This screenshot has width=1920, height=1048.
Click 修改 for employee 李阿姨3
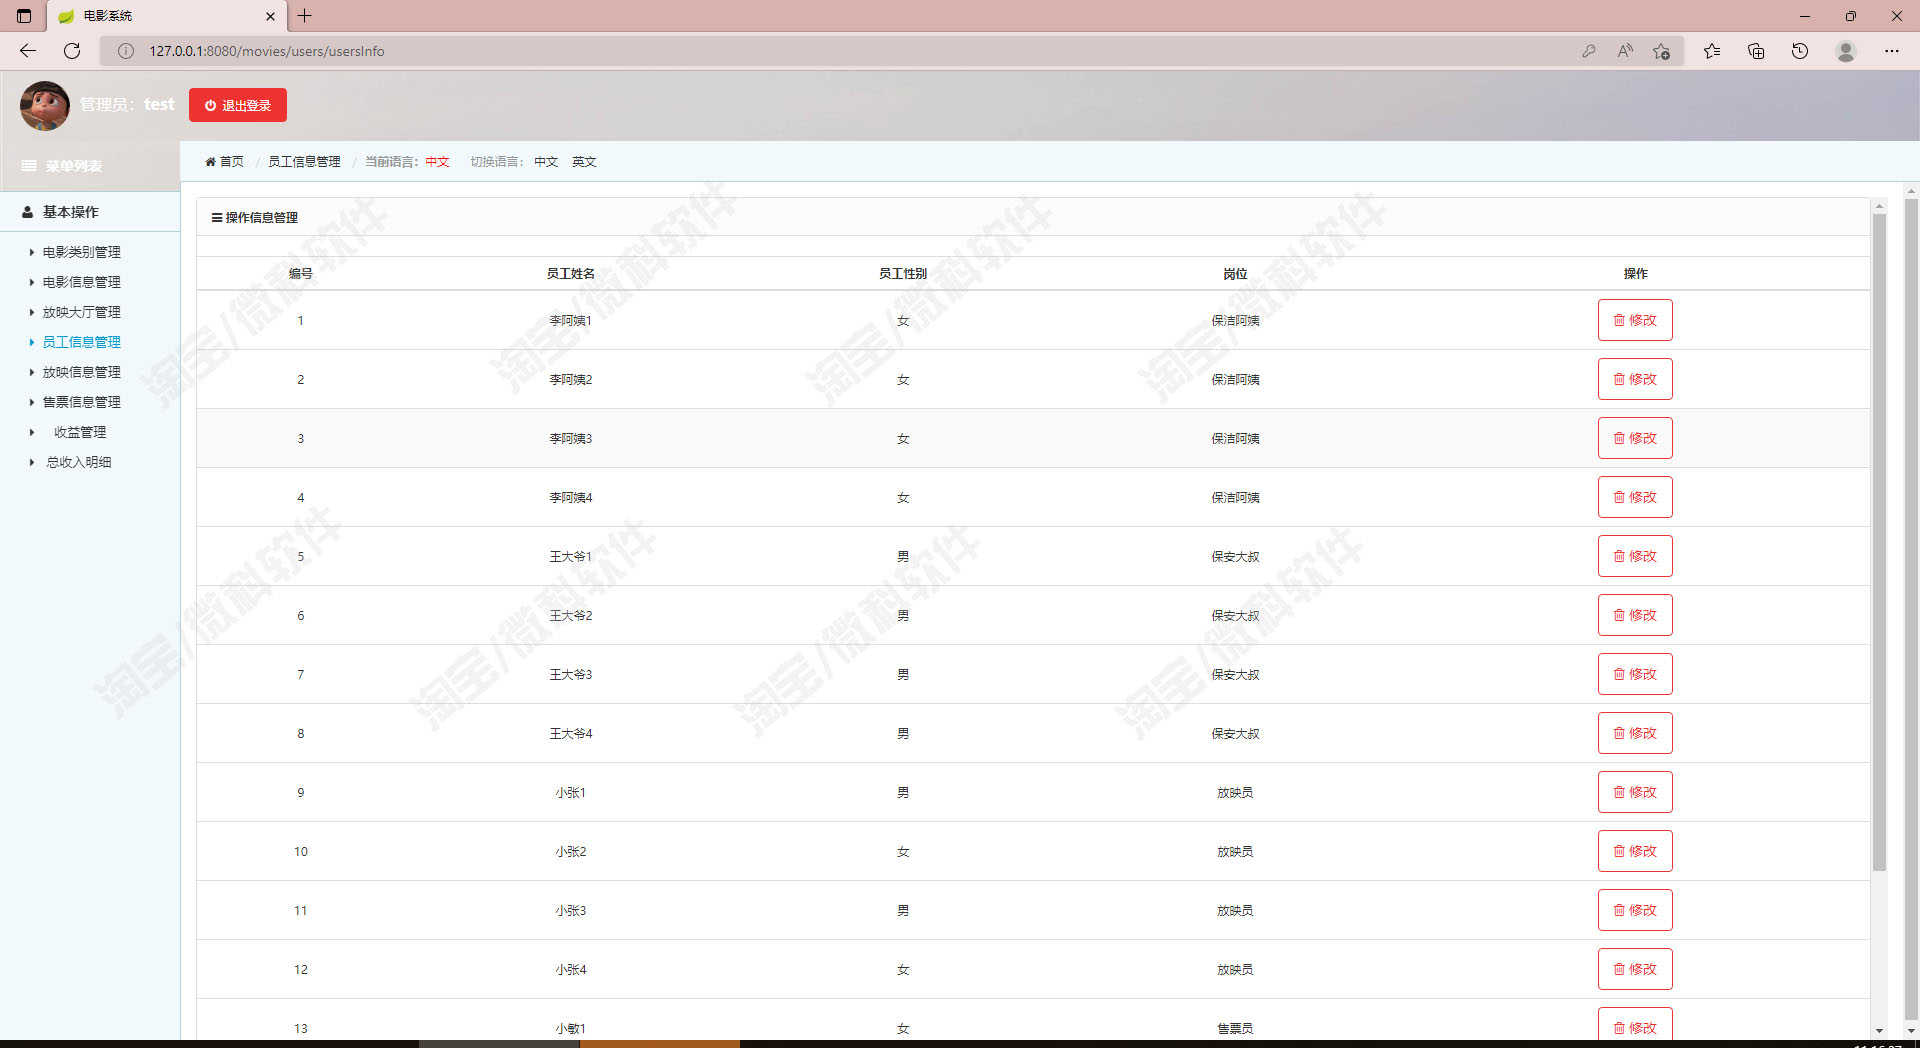click(1635, 438)
